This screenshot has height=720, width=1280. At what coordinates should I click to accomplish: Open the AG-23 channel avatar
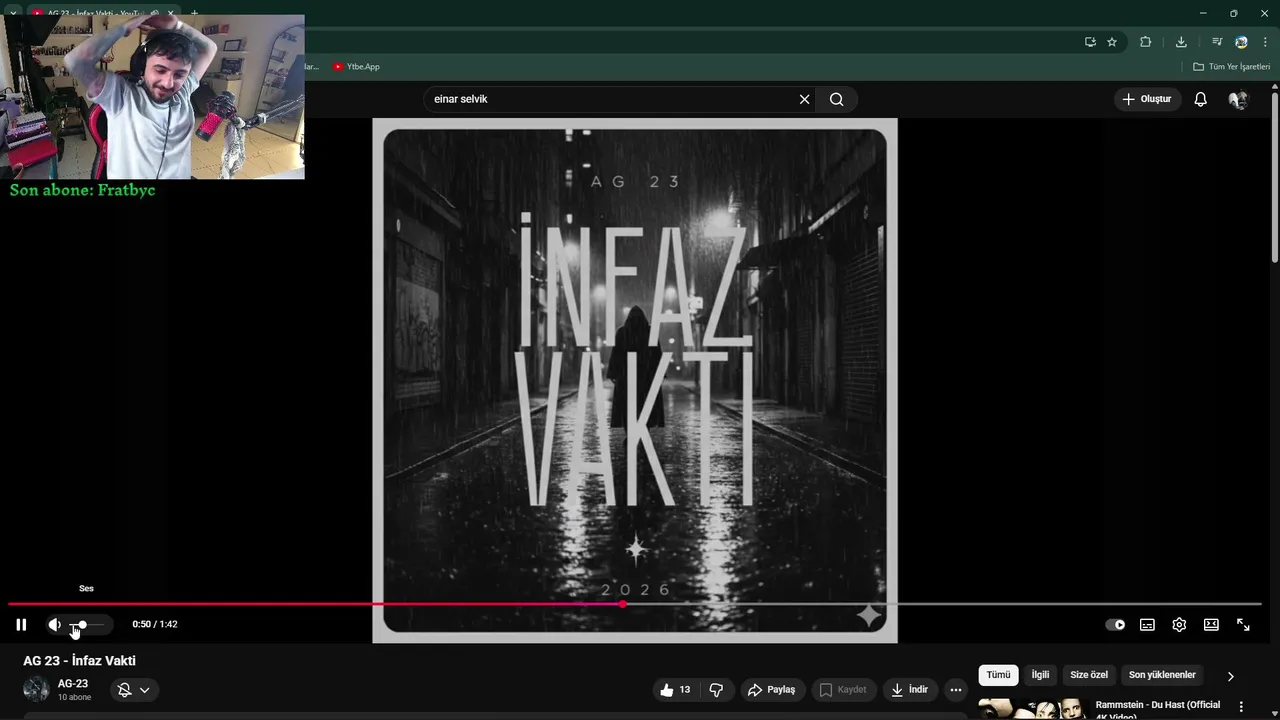36,690
